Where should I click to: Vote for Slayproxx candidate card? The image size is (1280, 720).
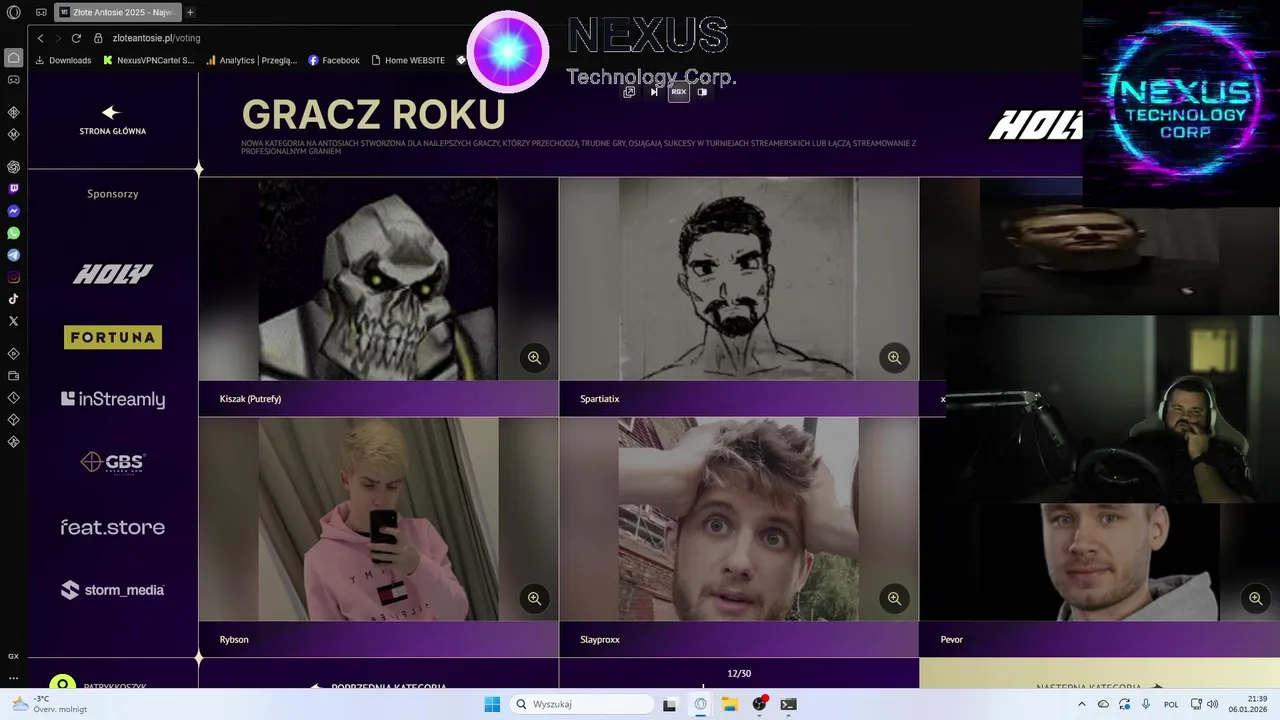pos(738,537)
